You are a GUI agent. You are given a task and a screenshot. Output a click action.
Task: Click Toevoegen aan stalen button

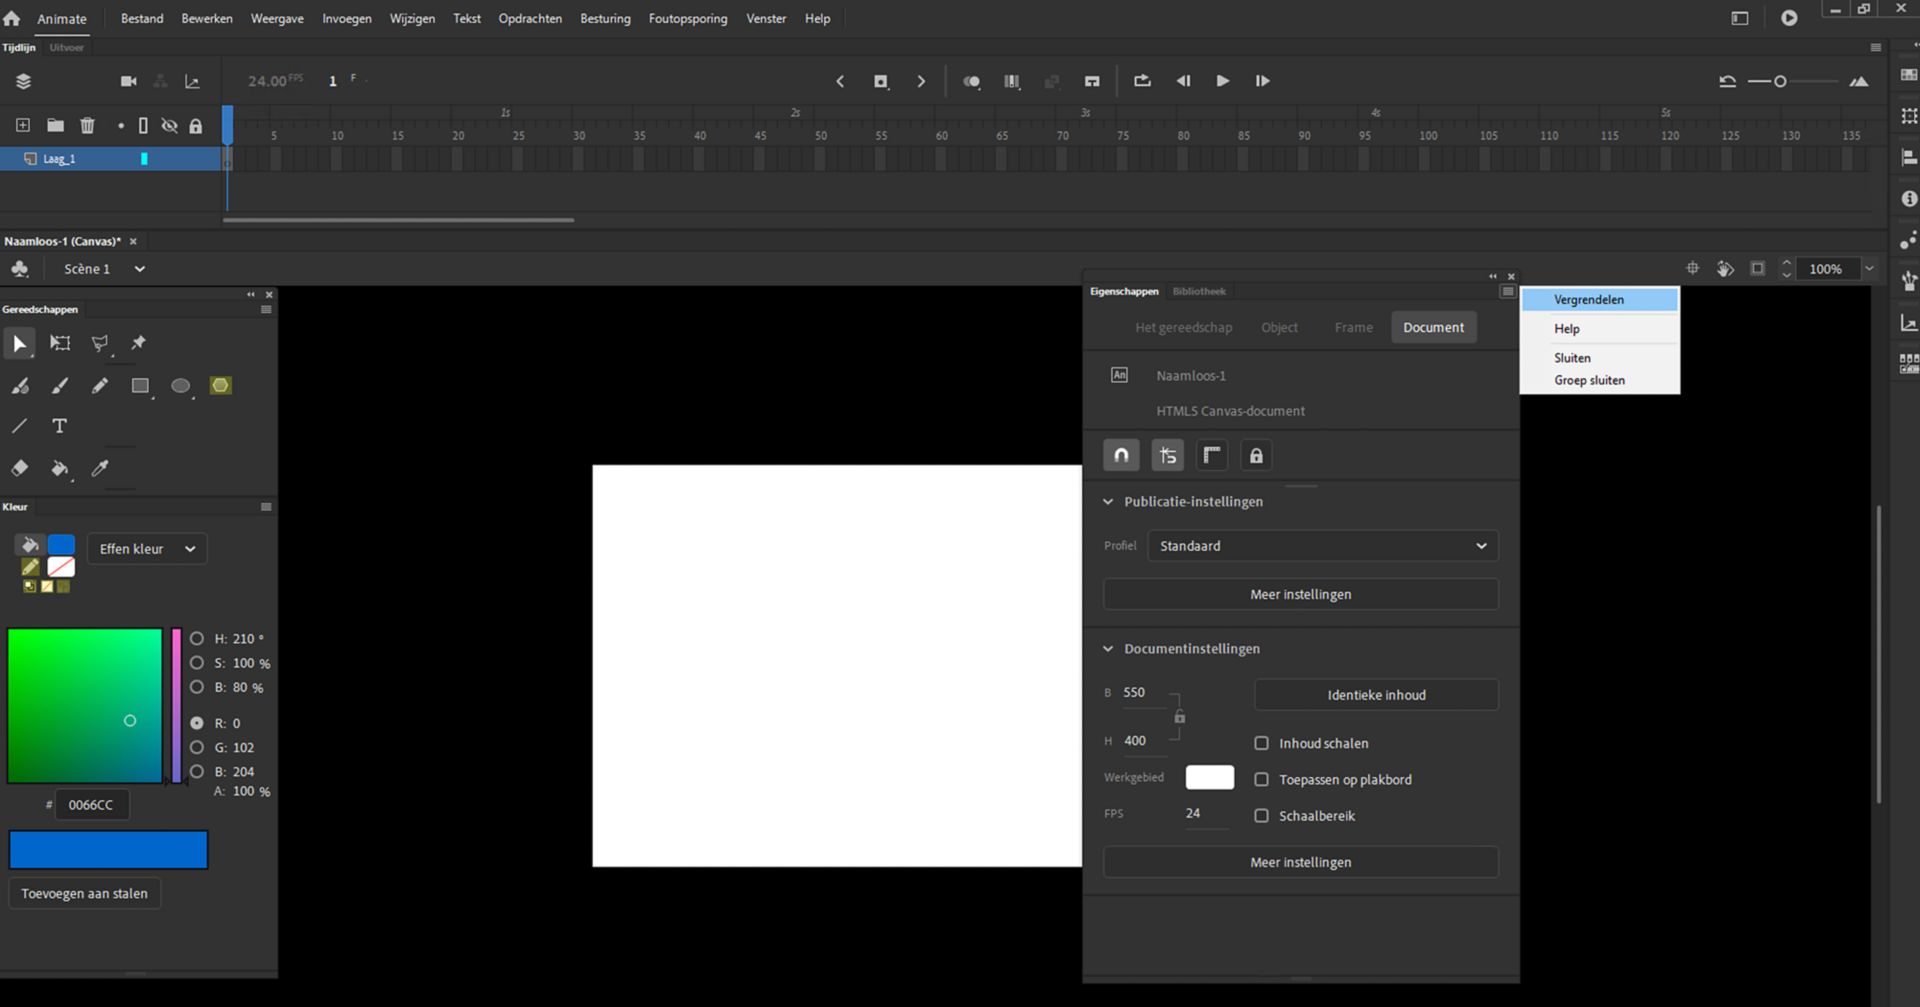(x=85, y=894)
